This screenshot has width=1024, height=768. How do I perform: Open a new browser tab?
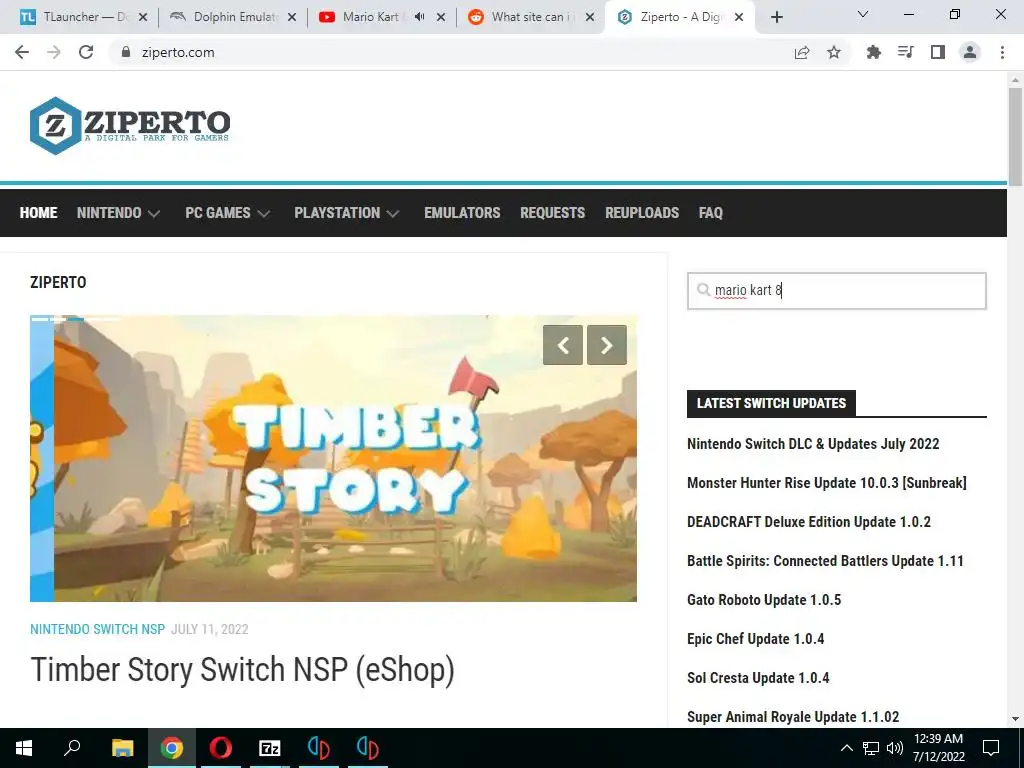[776, 17]
